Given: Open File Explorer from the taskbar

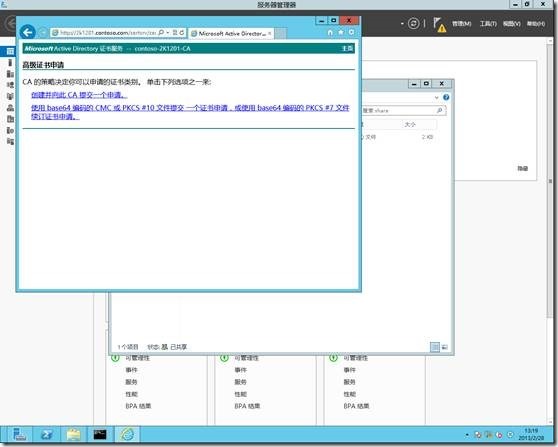Looking at the screenshot, I should click(73, 435).
